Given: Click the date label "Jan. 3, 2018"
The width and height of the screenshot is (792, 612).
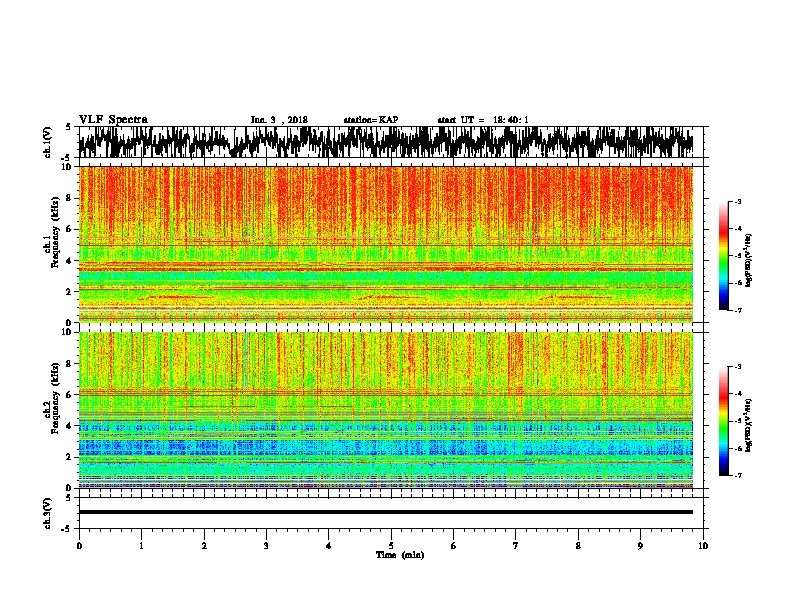Looking at the screenshot, I should point(279,120).
